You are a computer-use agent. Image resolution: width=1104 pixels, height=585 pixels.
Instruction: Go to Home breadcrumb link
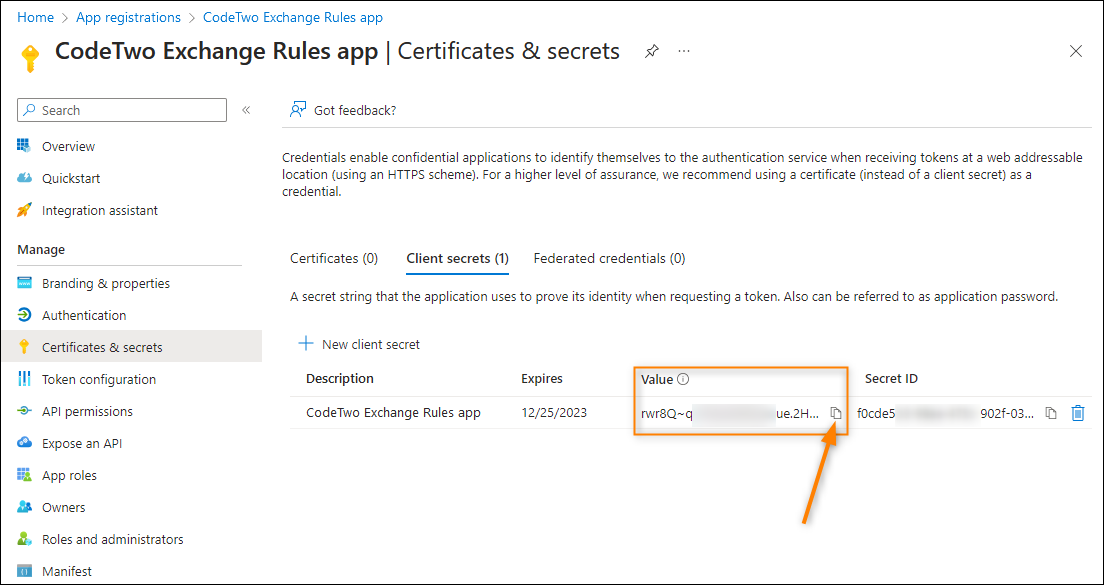tap(35, 17)
